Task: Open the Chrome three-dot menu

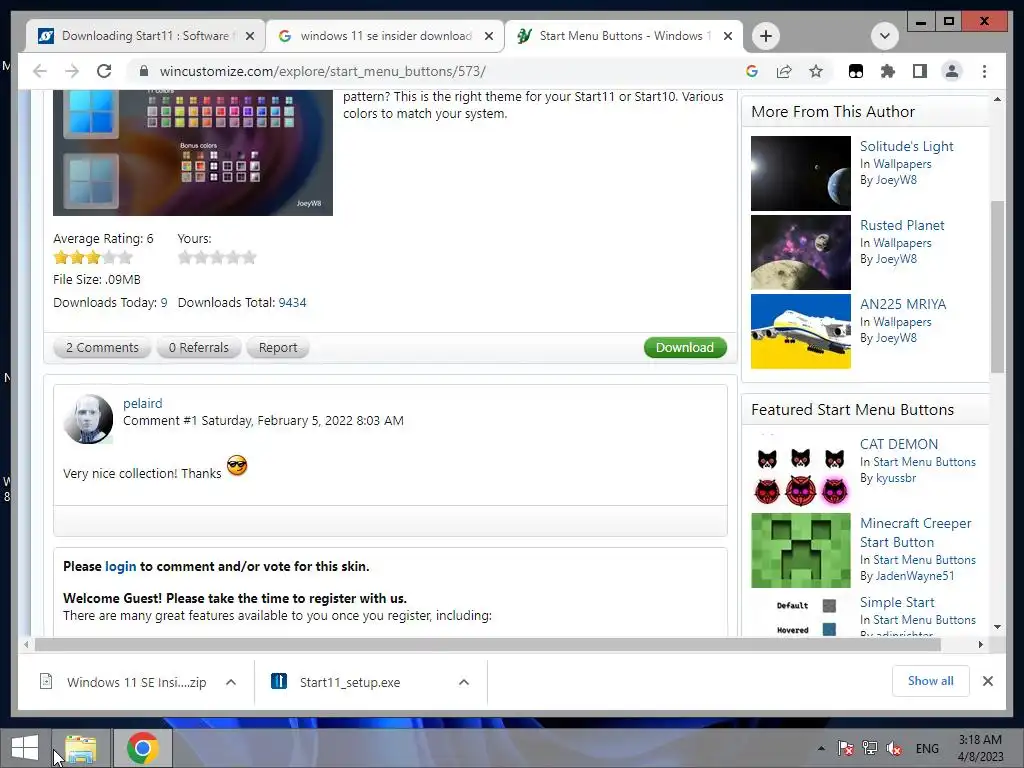Action: pos(984,71)
